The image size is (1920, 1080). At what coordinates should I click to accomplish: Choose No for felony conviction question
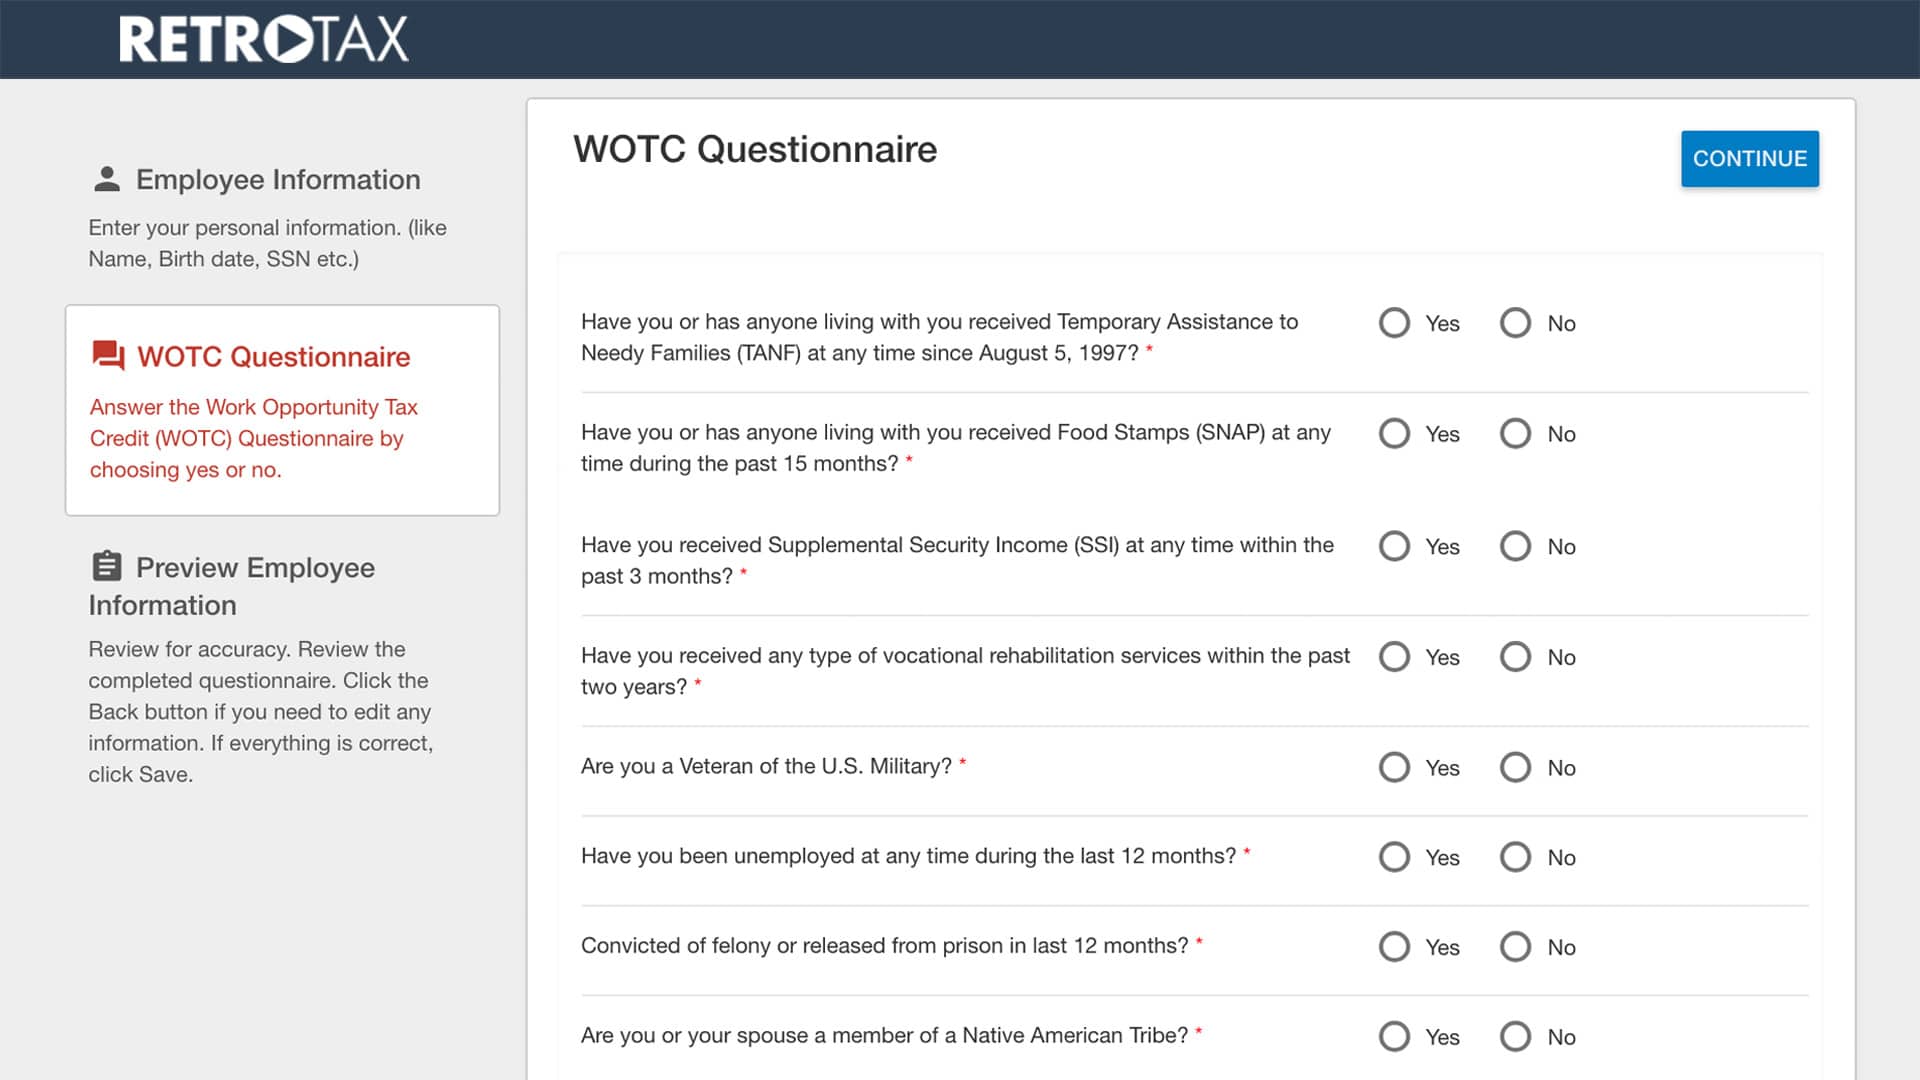pyautogui.click(x=1515, y=947)
